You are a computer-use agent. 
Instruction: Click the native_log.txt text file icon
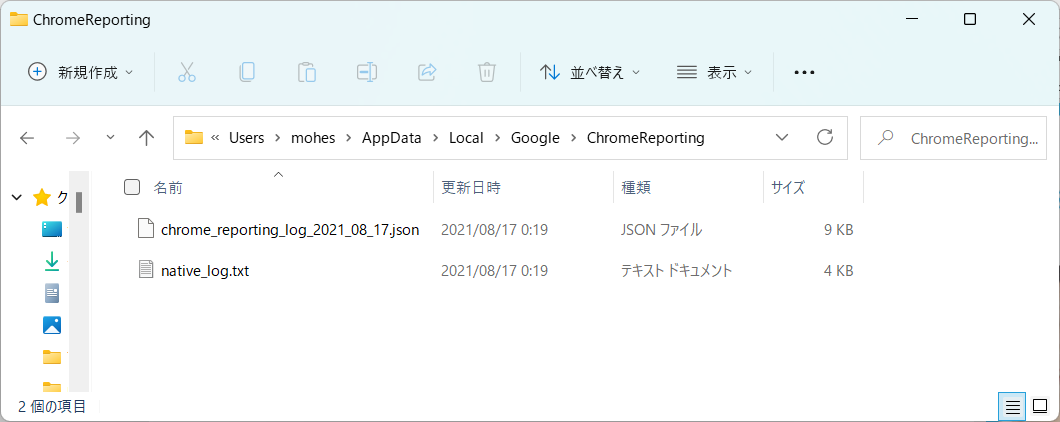pyautogui.click(x=146, y=271)
